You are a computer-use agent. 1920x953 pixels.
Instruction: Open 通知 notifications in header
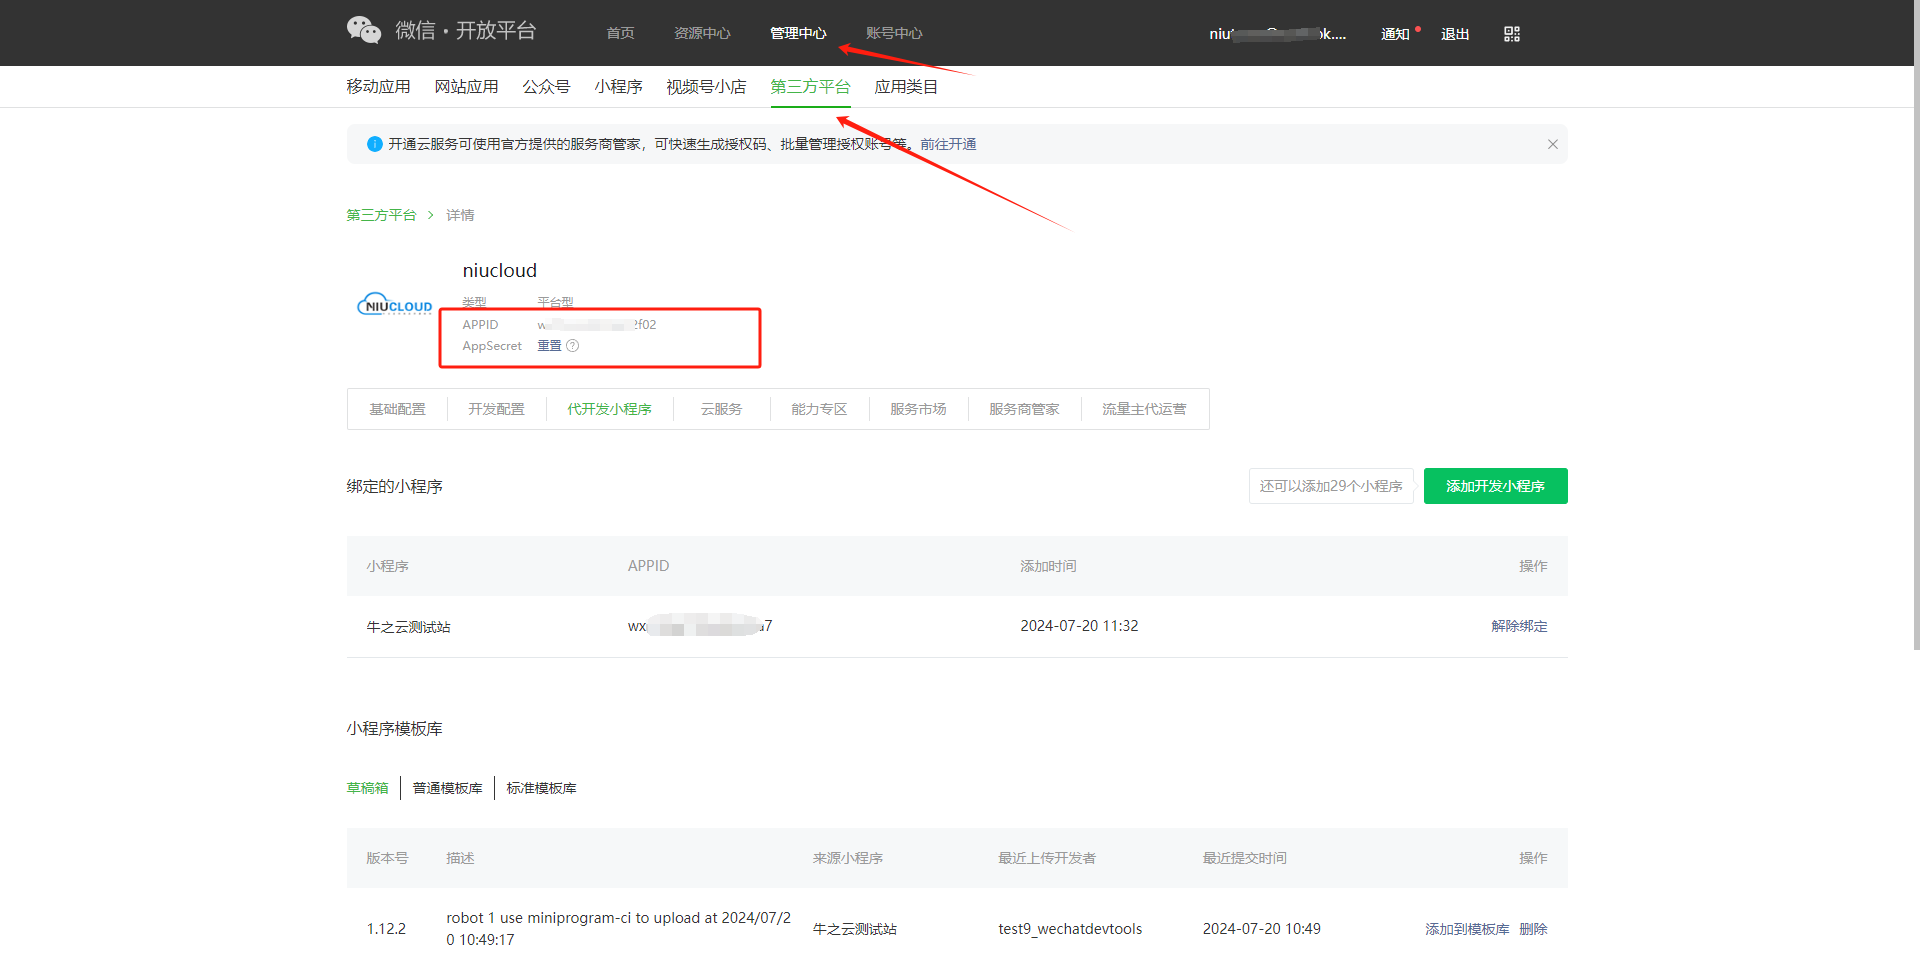tap(1394, 34)
